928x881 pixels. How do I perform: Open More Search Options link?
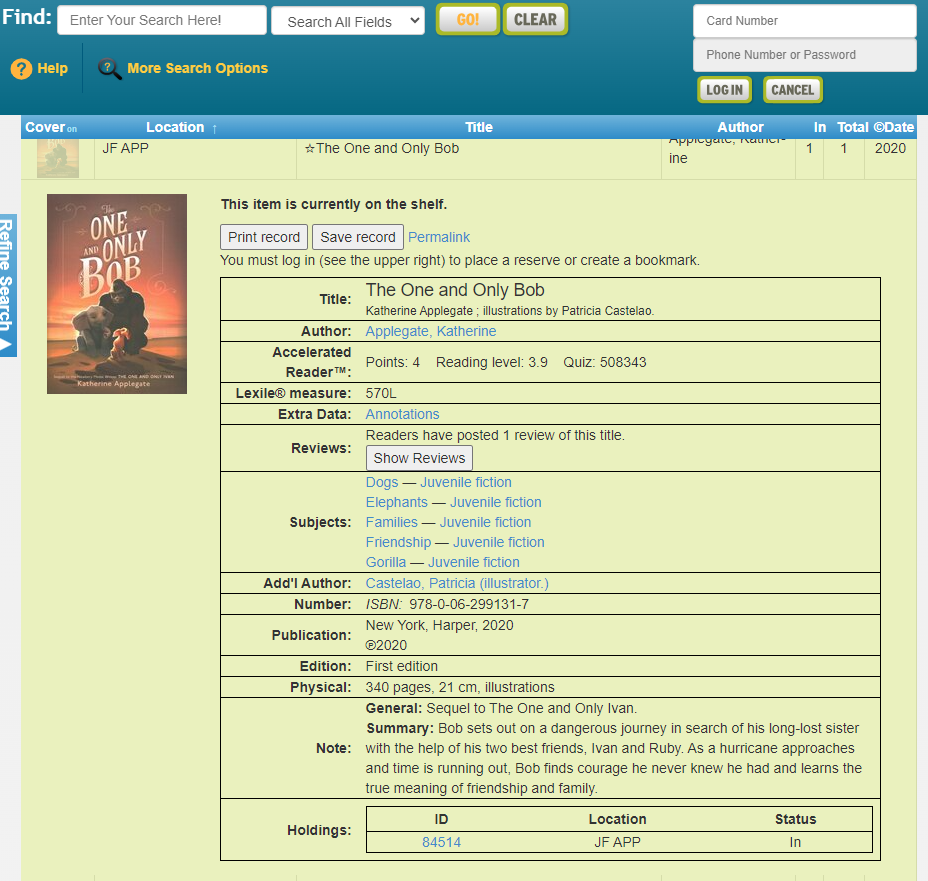tap(198, 69)
